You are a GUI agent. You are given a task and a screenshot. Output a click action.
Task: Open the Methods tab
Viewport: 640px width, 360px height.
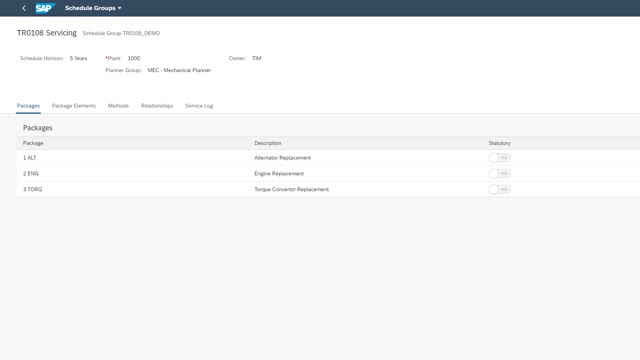[x=118, y=106]
